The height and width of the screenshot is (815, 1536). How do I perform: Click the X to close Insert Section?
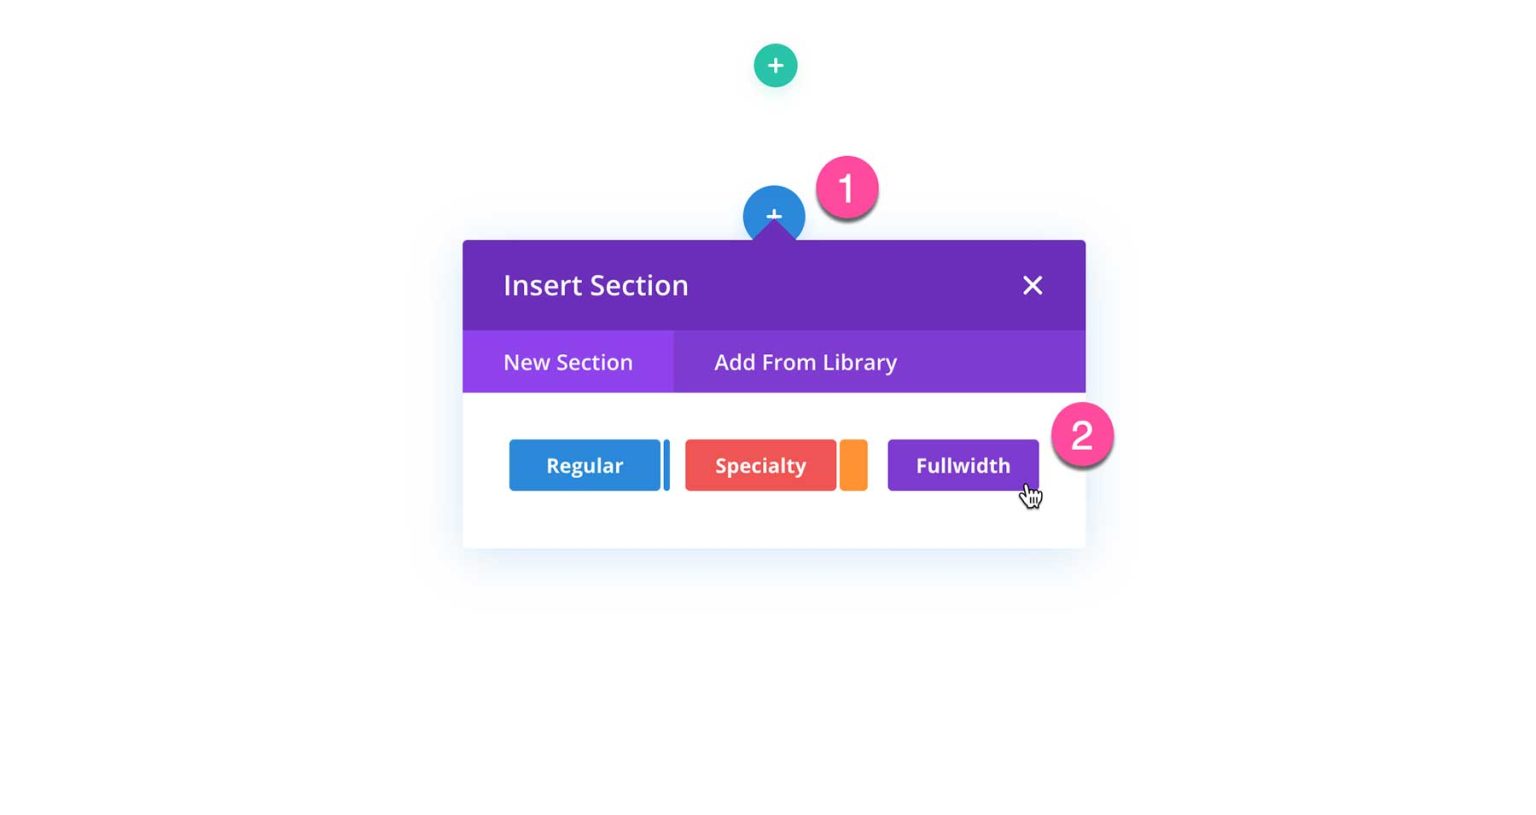click(x=1032, y=285)
